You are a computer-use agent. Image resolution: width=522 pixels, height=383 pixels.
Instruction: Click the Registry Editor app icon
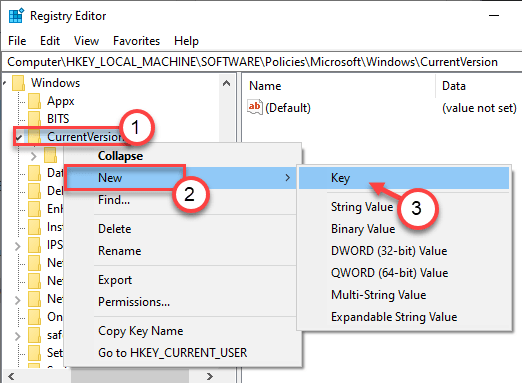(x=16, y=15)
